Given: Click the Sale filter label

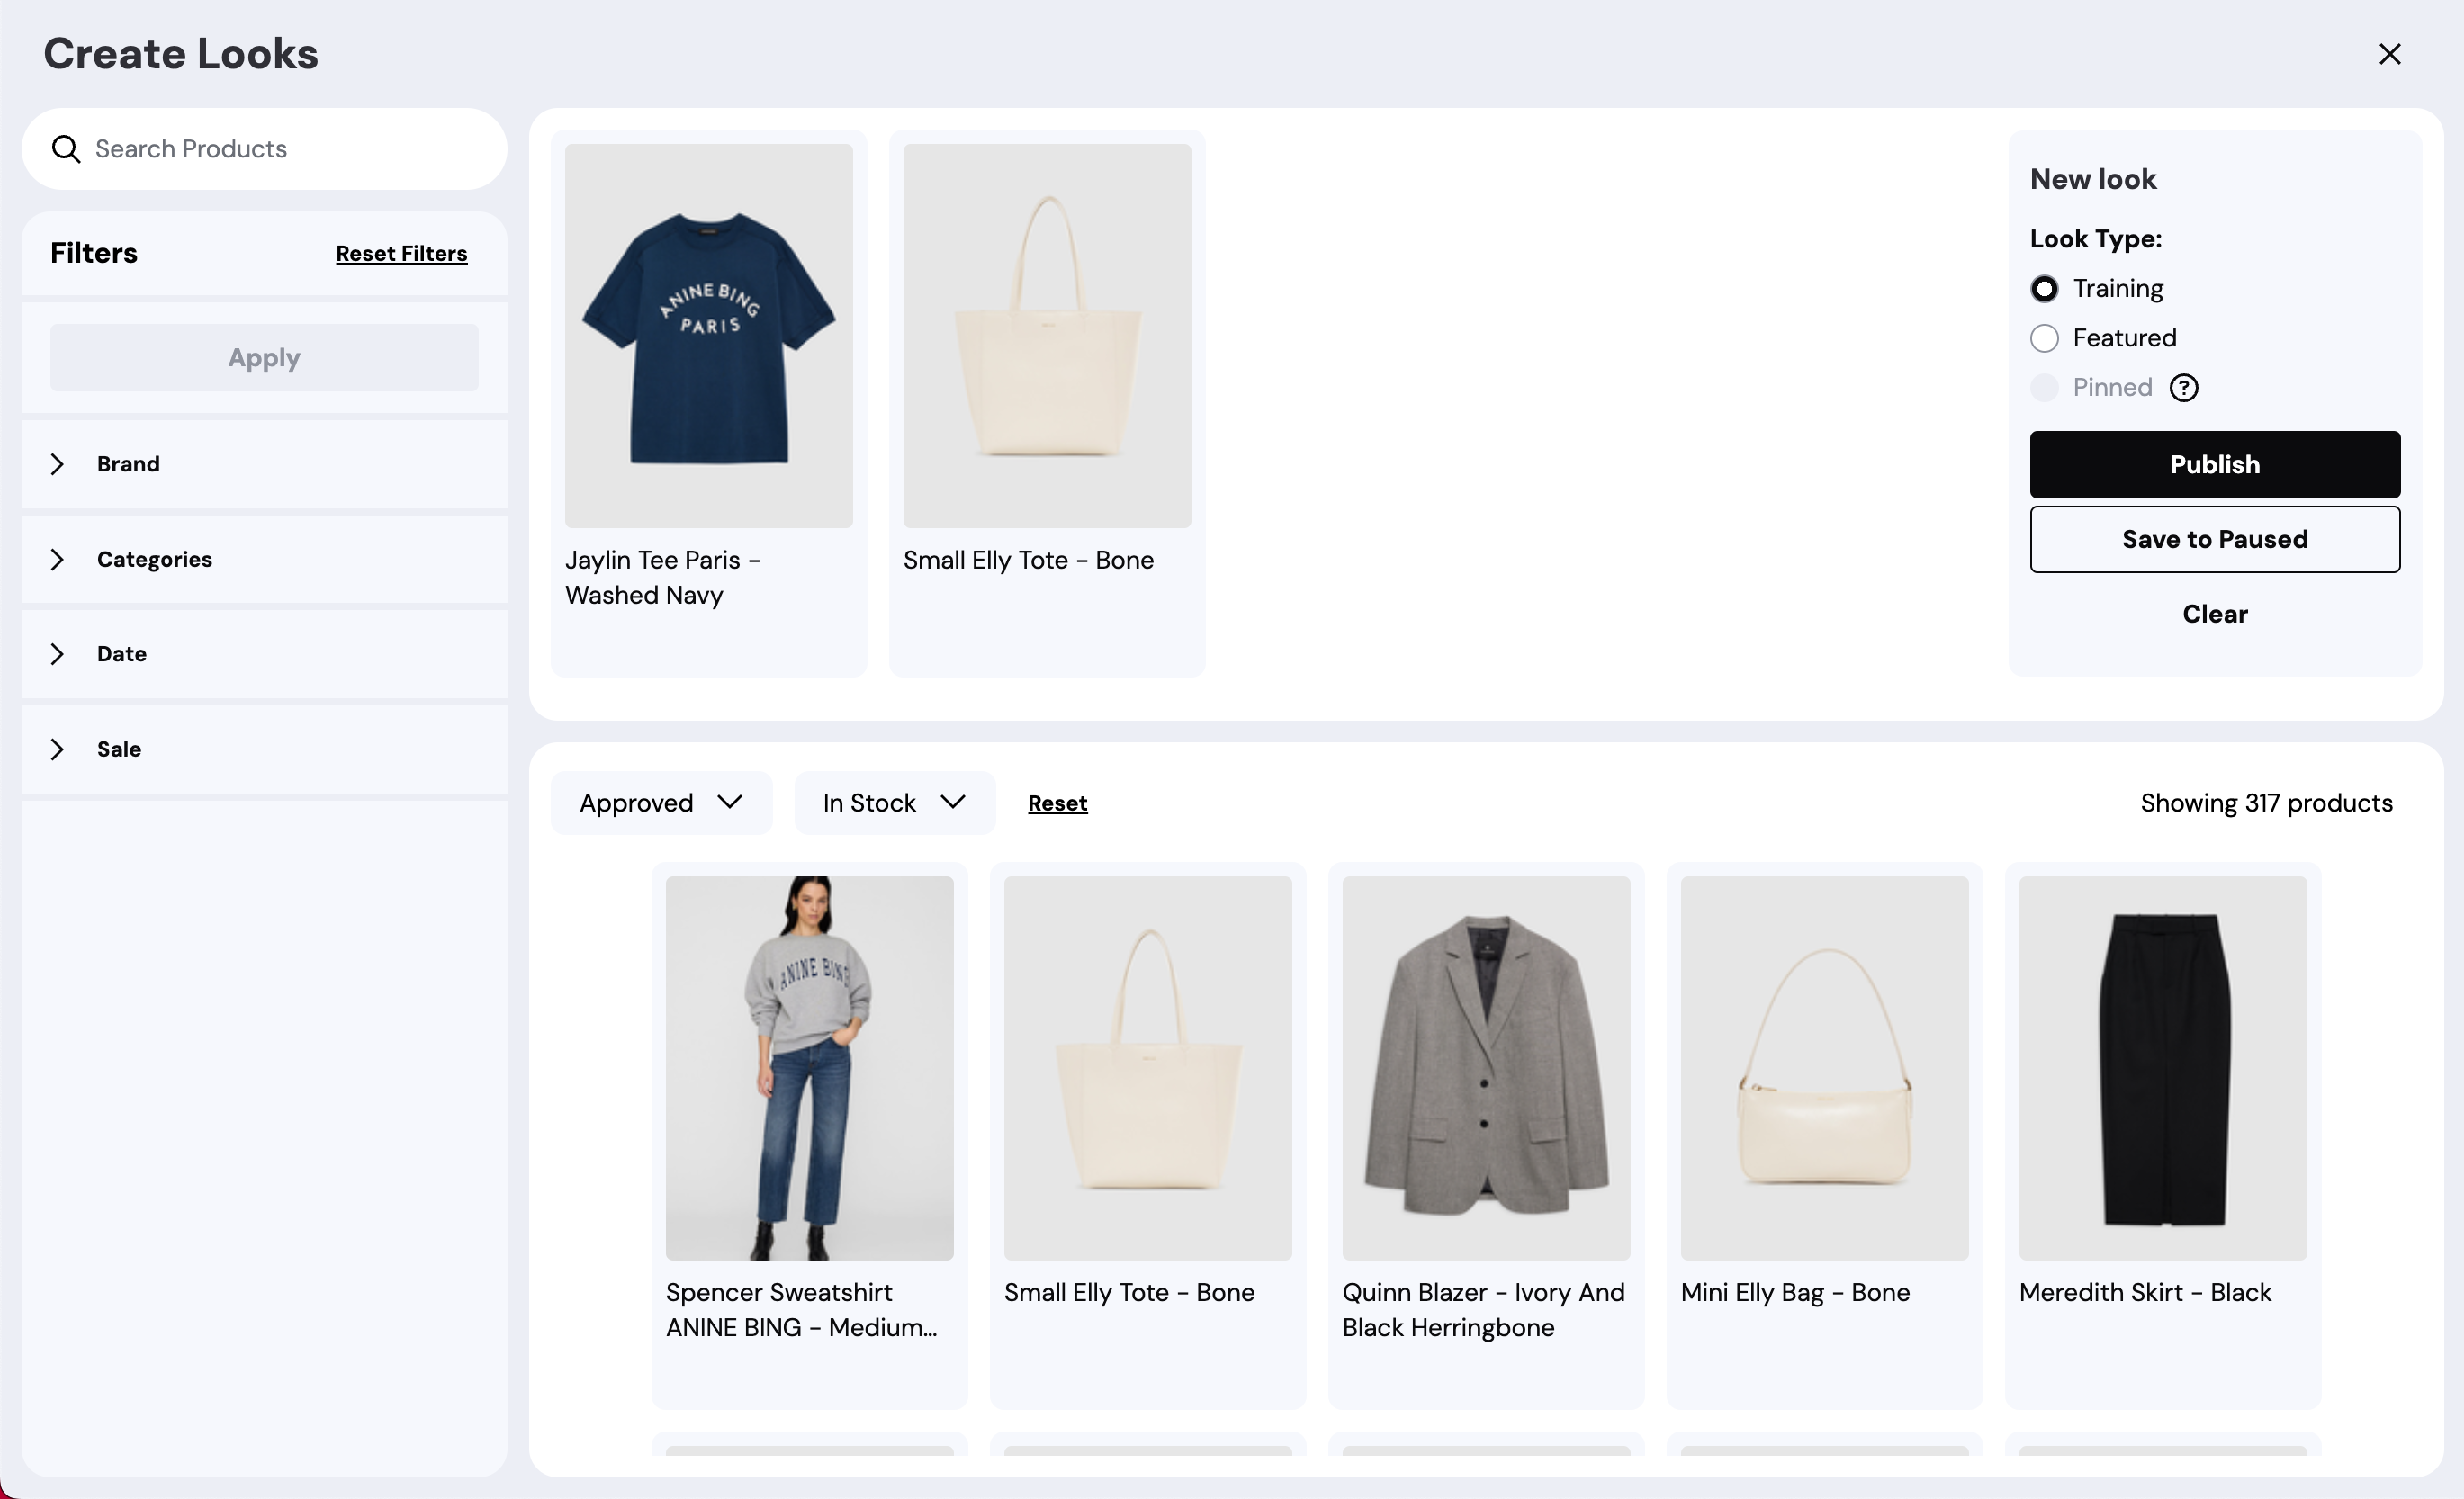Looking at the screenshot, I should (119, 749).
